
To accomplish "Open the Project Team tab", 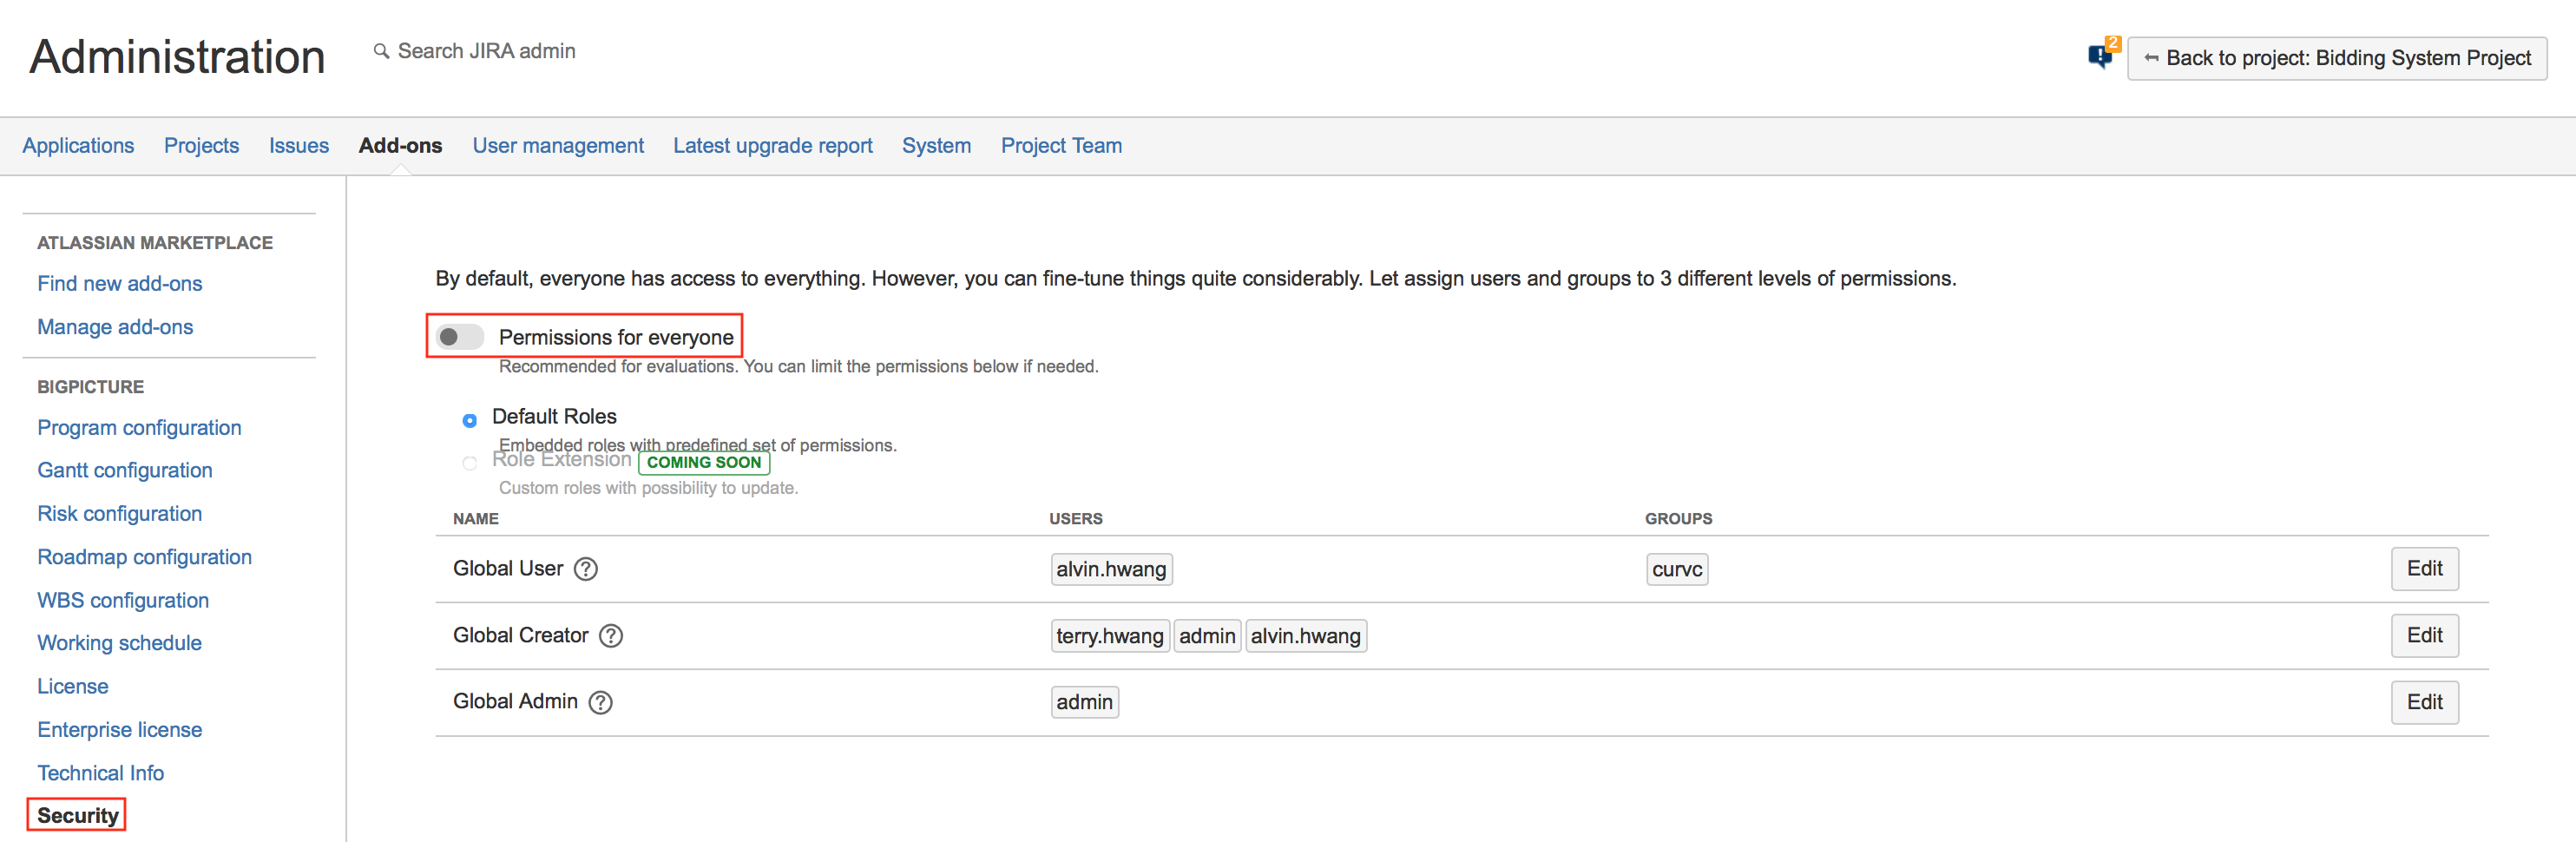I will click(1061, 146).
